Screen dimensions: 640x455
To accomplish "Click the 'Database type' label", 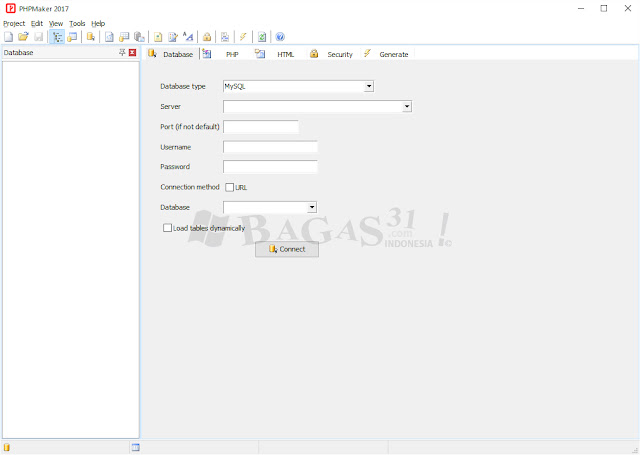I will point(183,87).
